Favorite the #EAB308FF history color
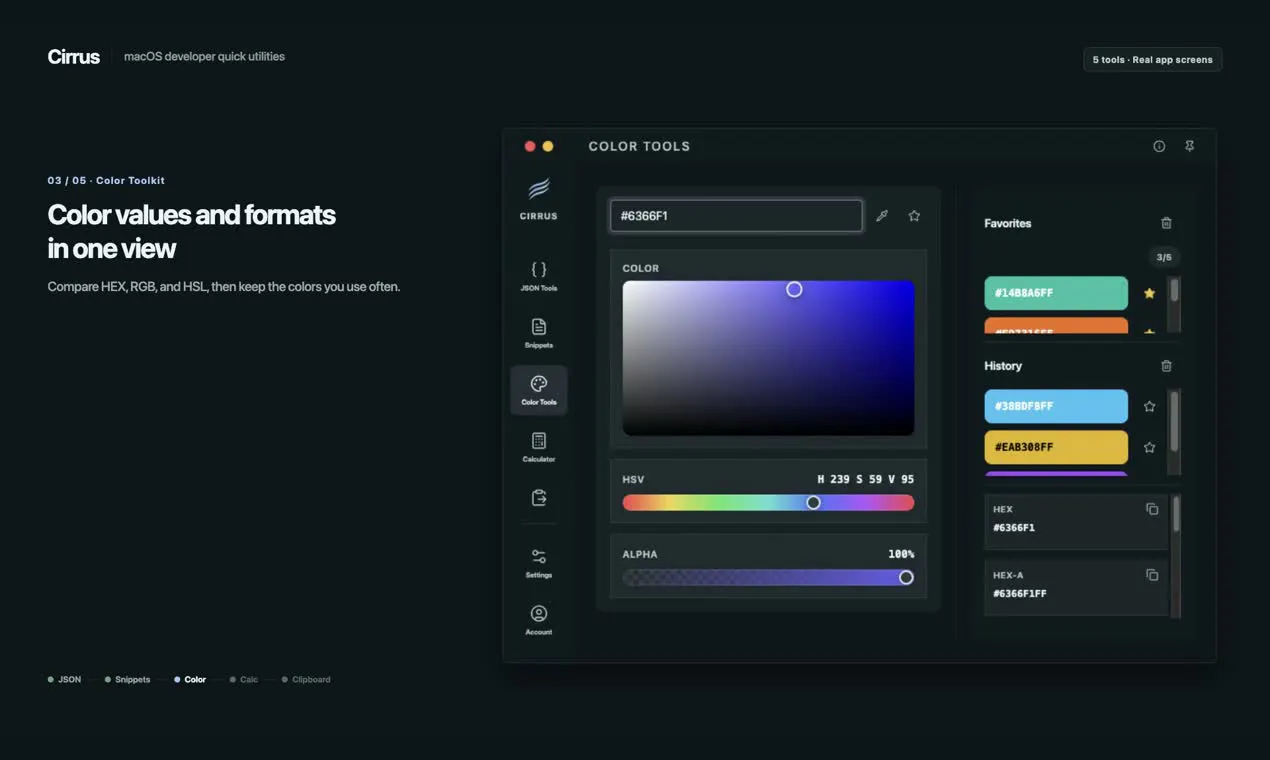This screenshot has height=760, width=1270. (1150, 447)
